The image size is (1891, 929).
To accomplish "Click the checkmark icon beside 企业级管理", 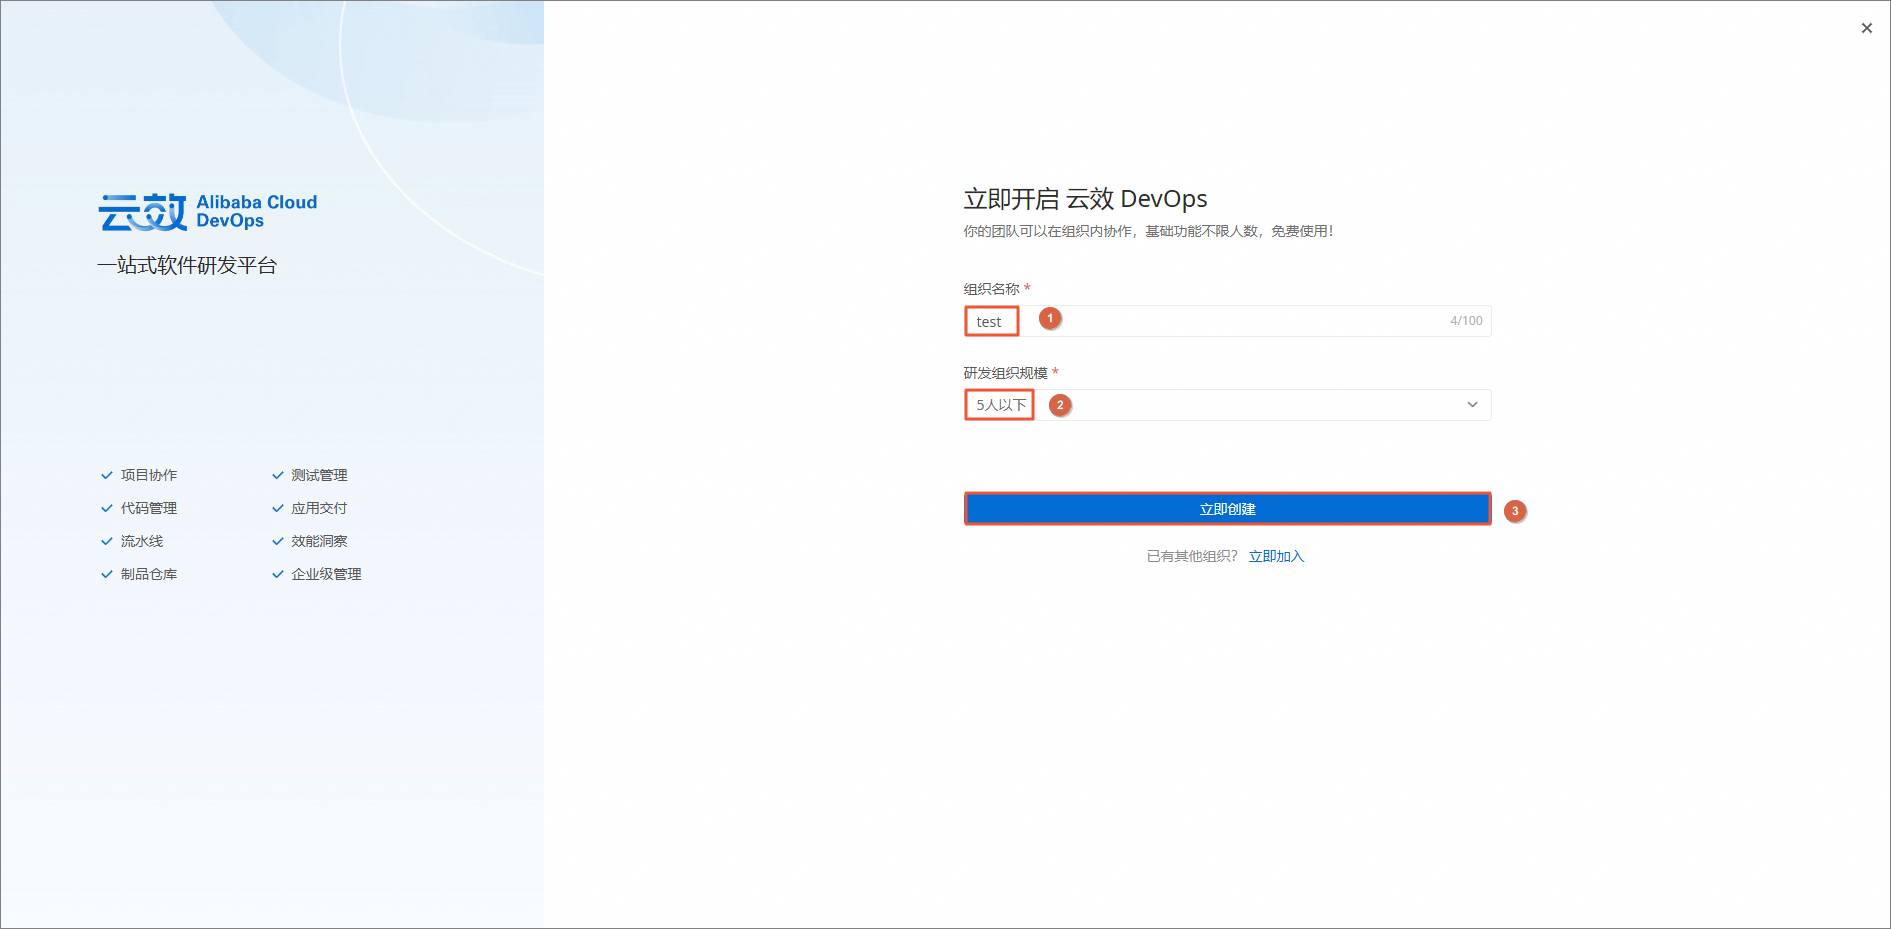I will [277, 575].
